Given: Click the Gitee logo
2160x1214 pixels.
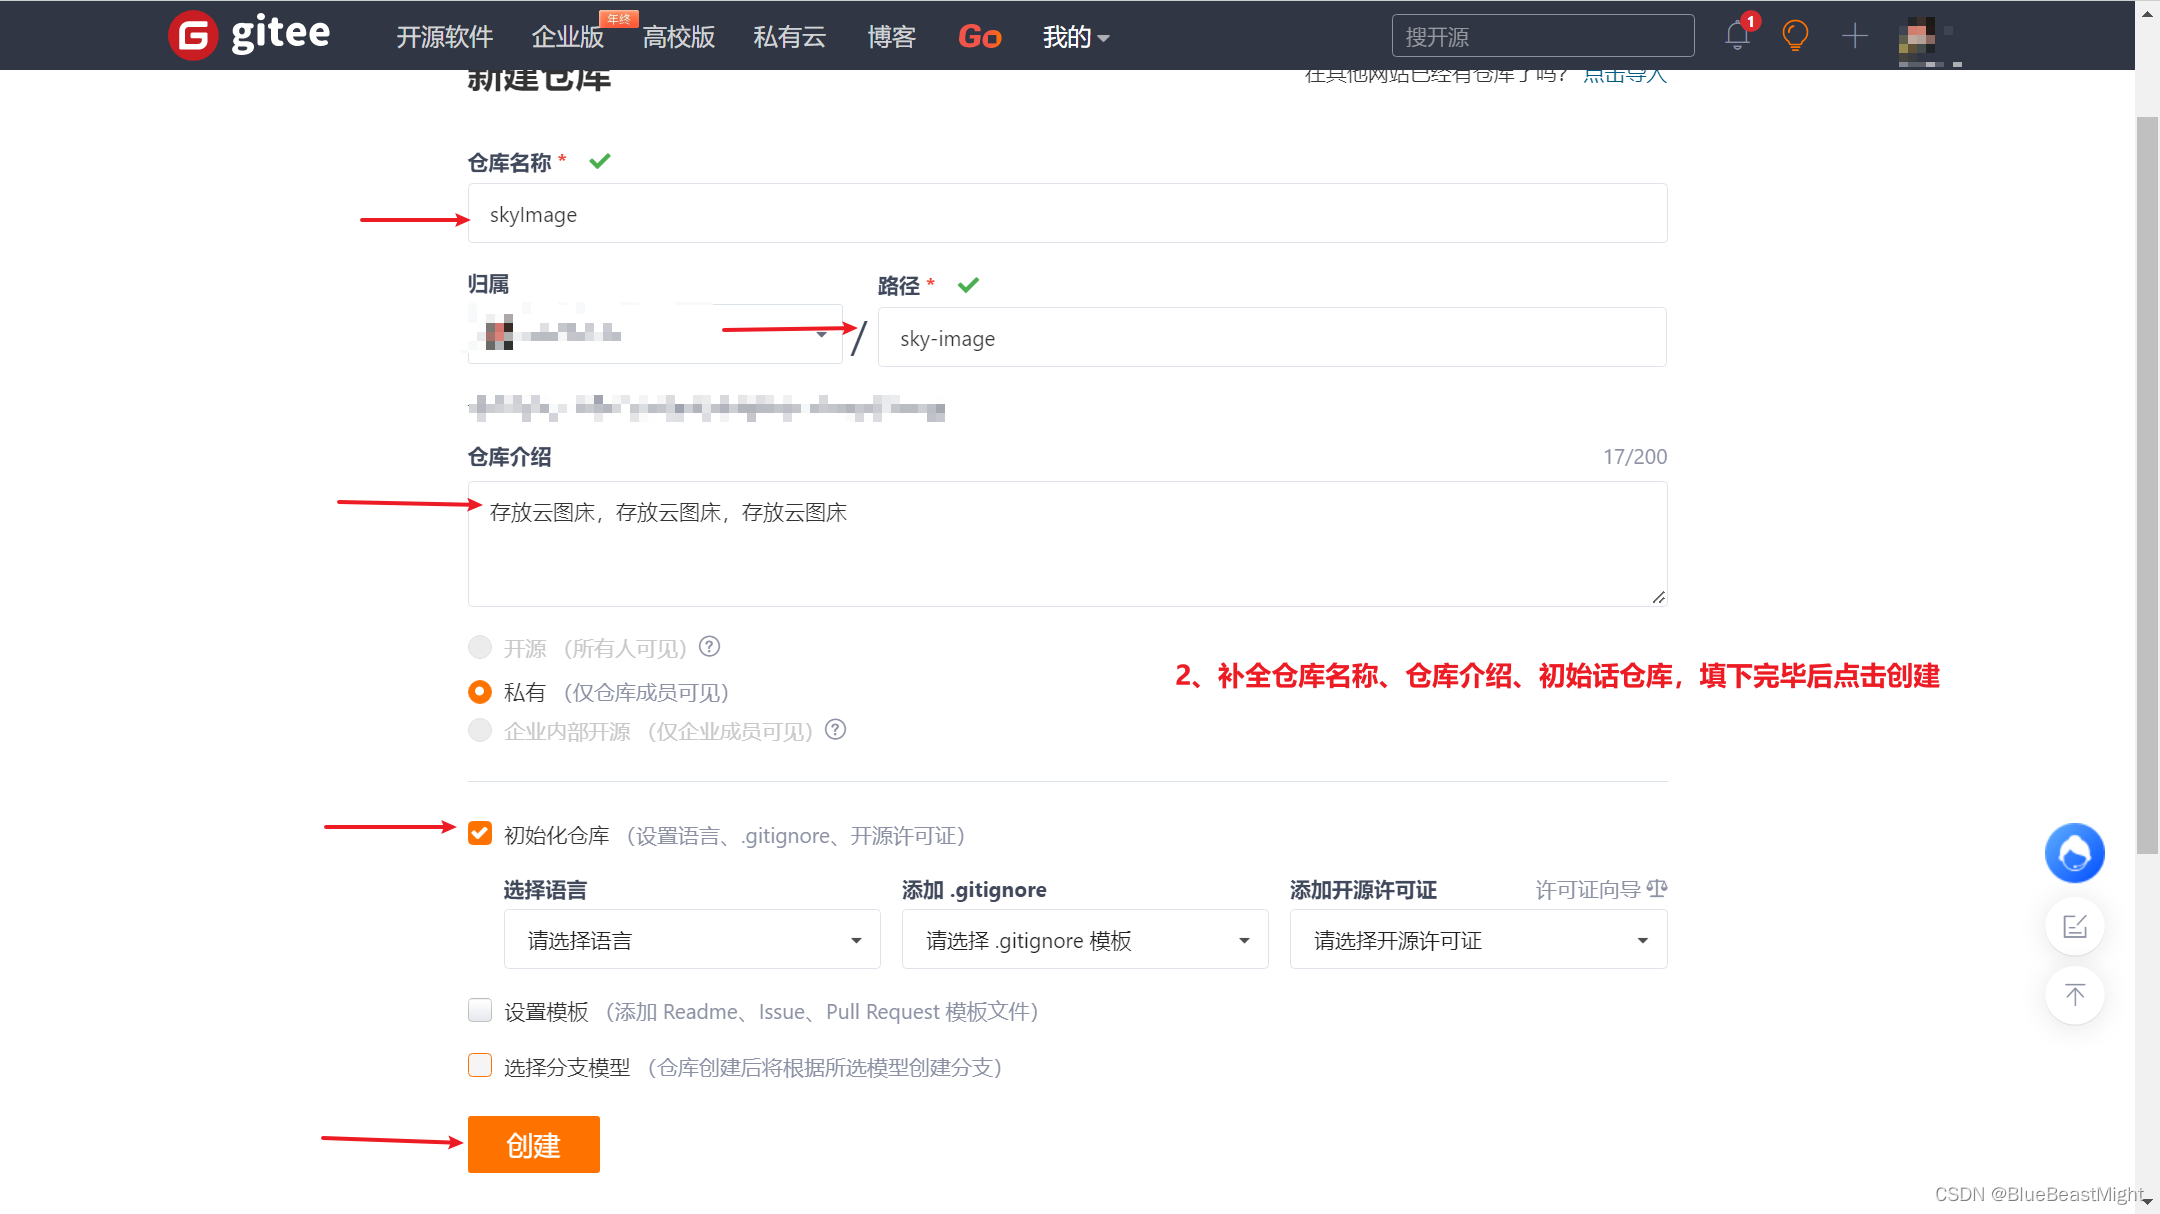Looking at the screenshot, I should coord(248,34).
